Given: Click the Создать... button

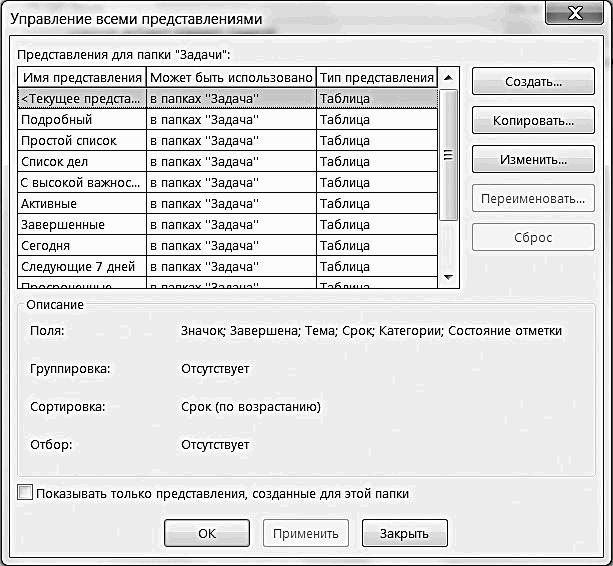Looking at the screenshot, I should tap(533, 81).
